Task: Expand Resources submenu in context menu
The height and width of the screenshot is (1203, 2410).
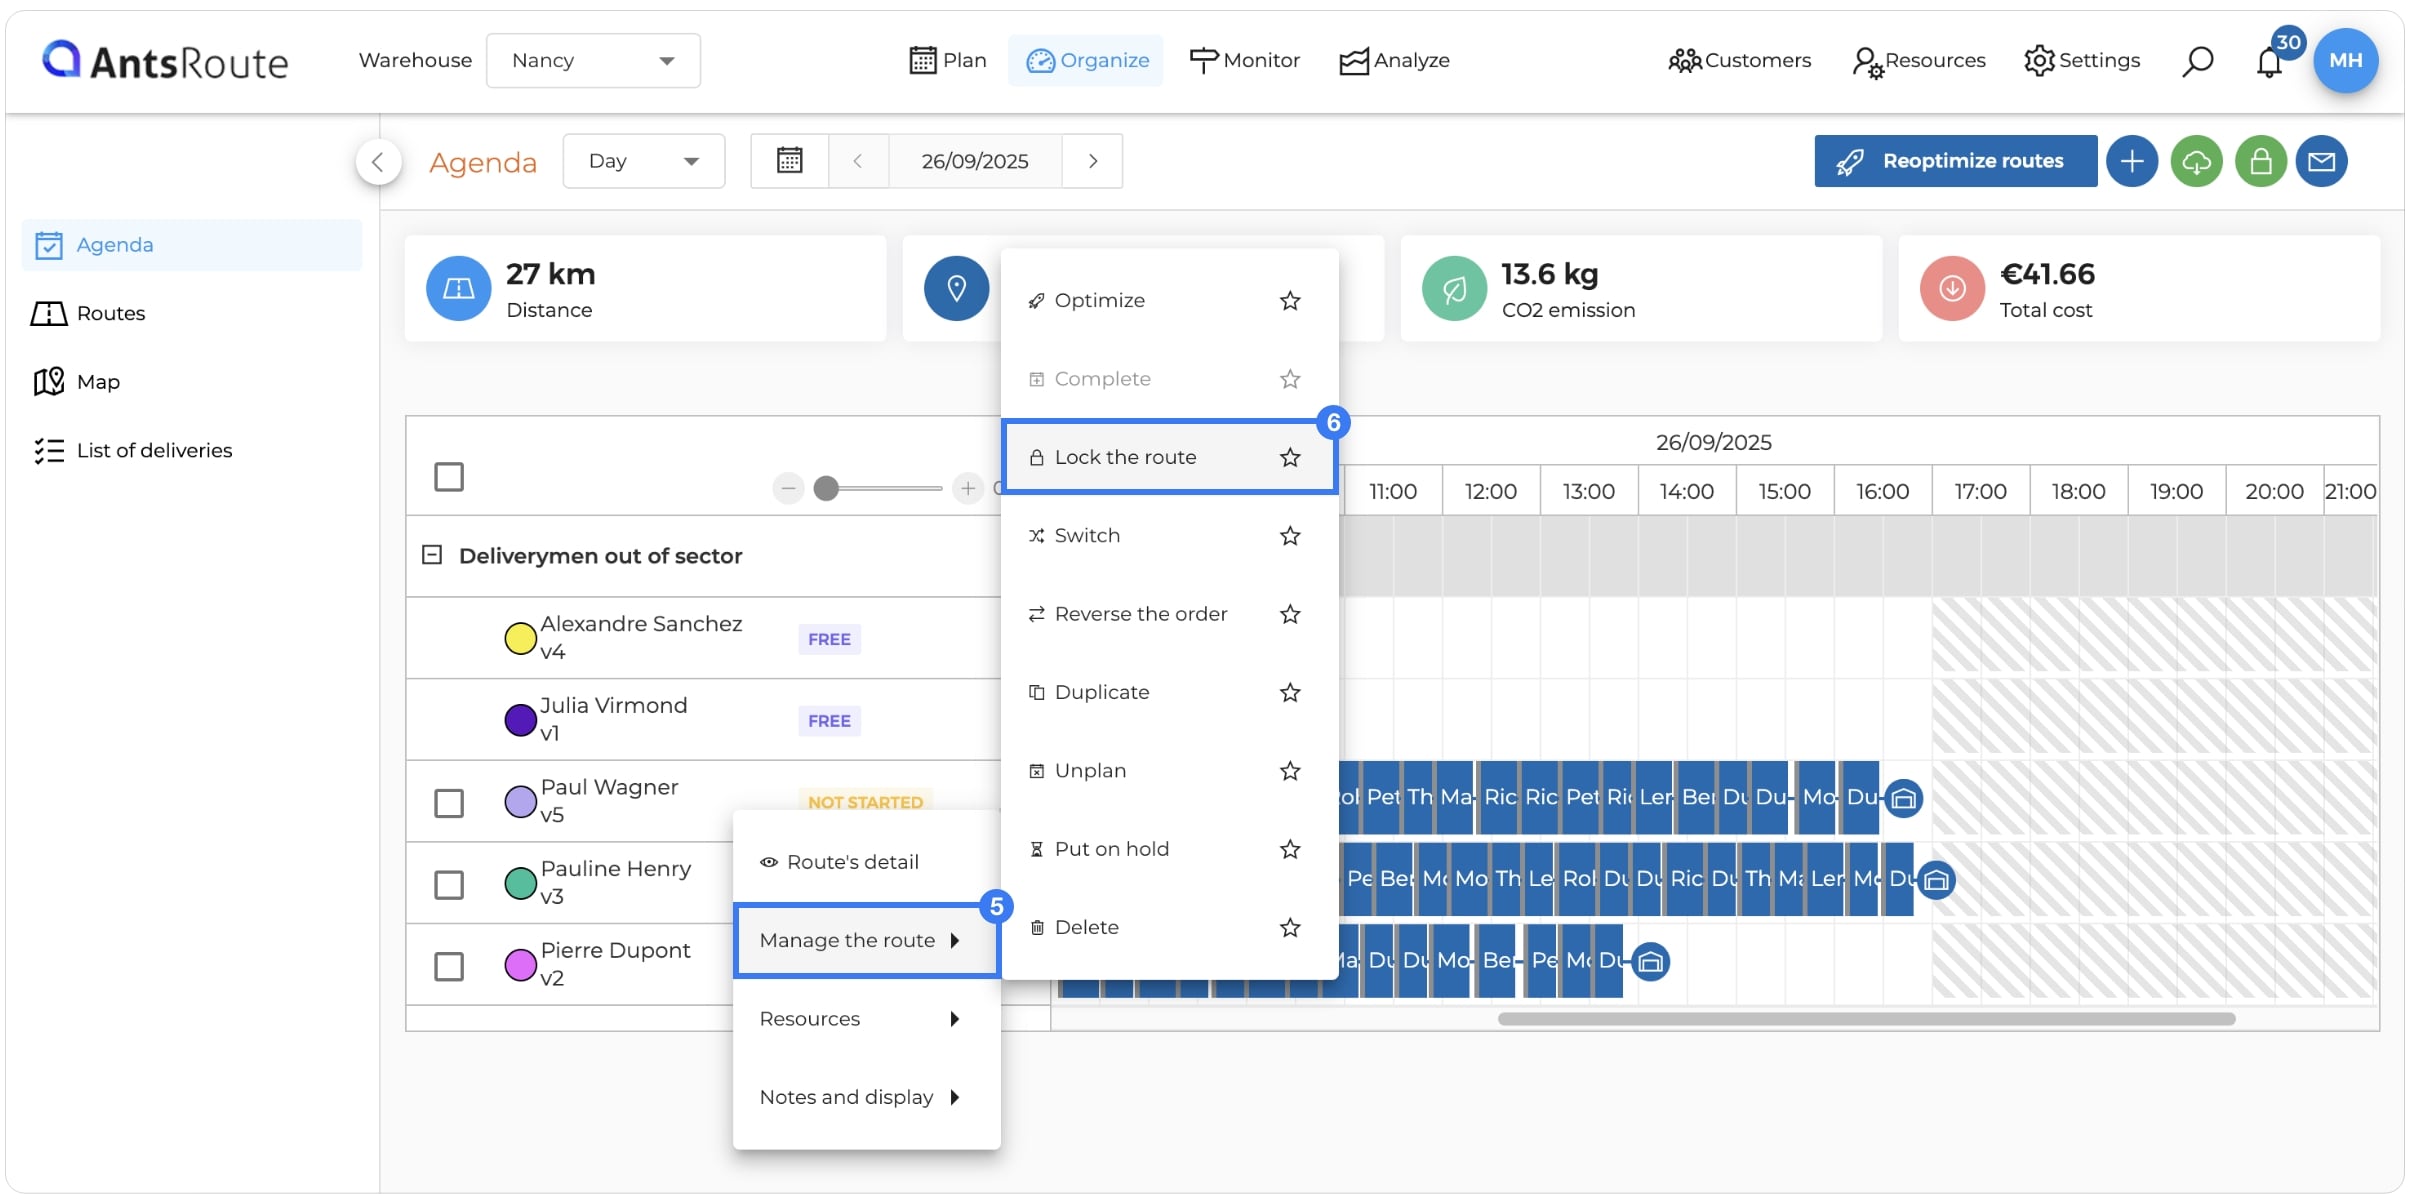Action: point(866,1018)
